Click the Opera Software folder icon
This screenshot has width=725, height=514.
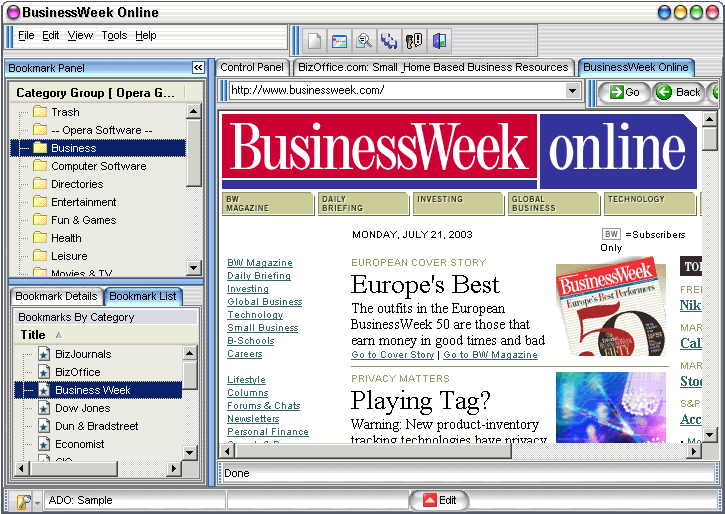40,129
